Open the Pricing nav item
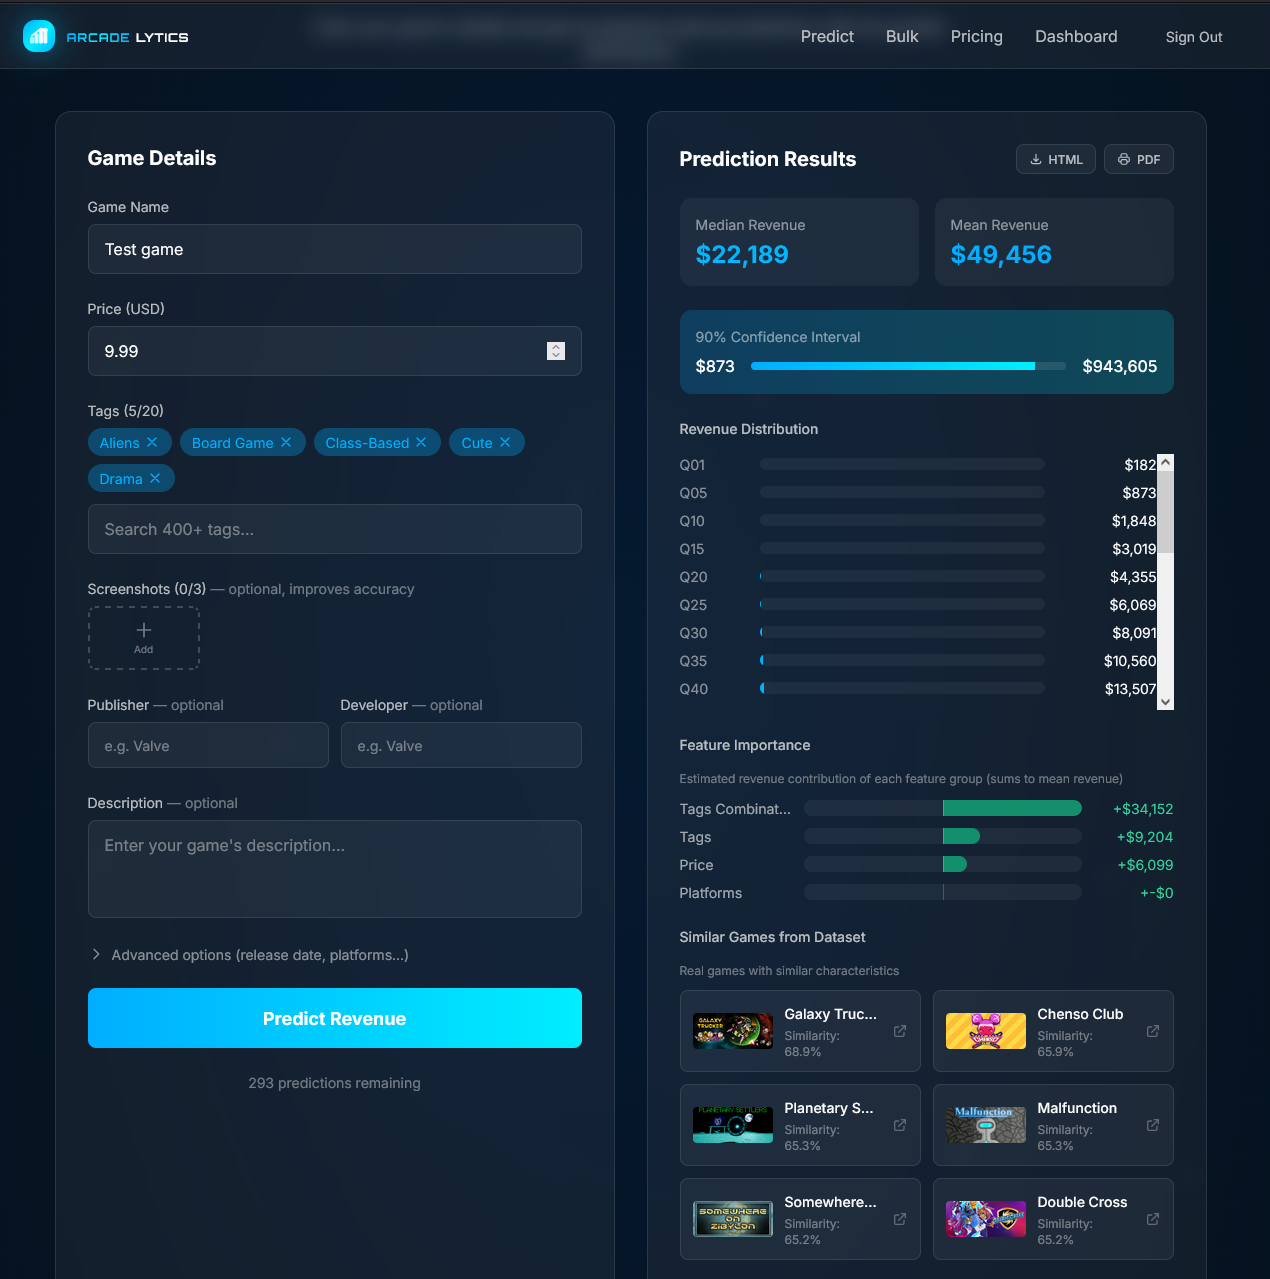Screen dimensions: 1270x1279 976,36
